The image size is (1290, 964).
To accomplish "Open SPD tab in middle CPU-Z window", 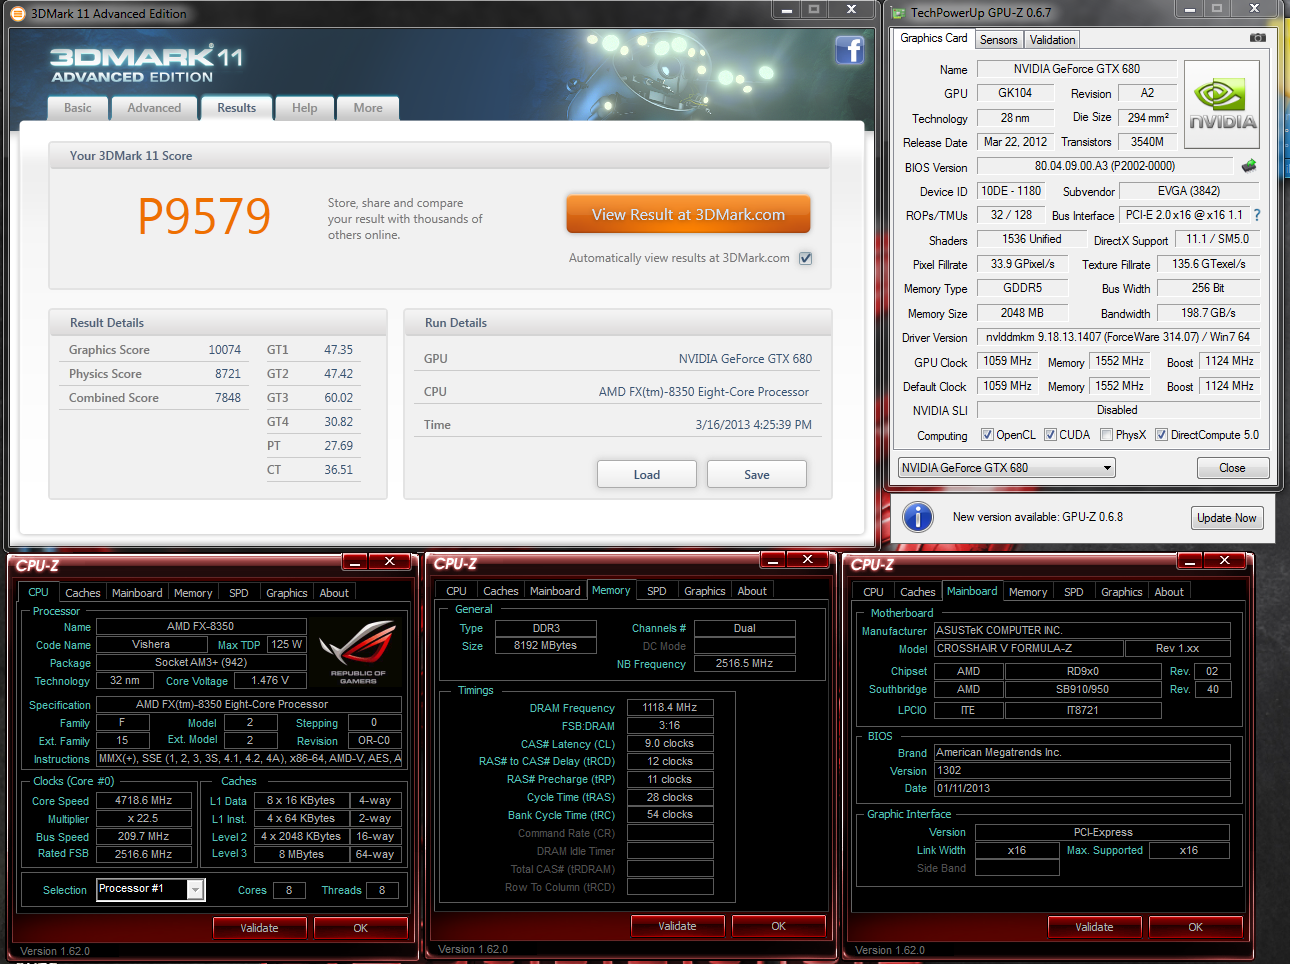I will [656, 591].
